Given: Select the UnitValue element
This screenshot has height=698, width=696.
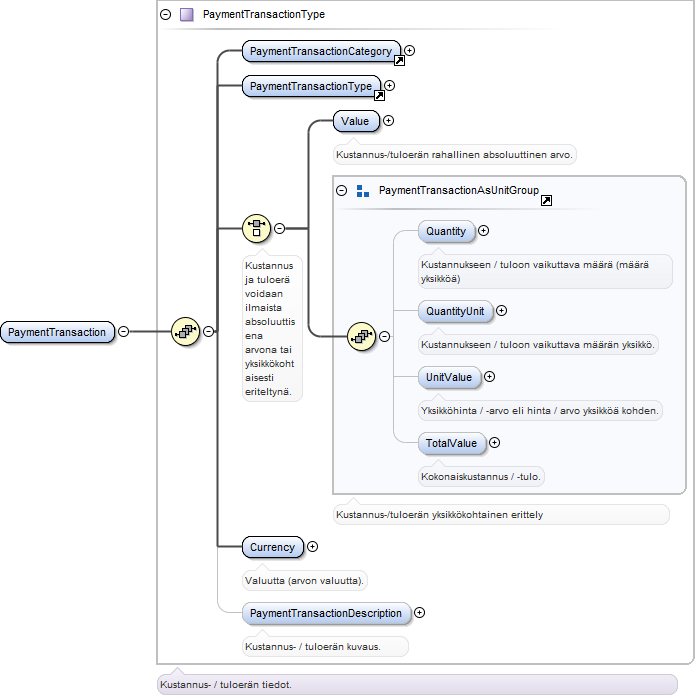Looking at the screenshot, I should (449, 377).
